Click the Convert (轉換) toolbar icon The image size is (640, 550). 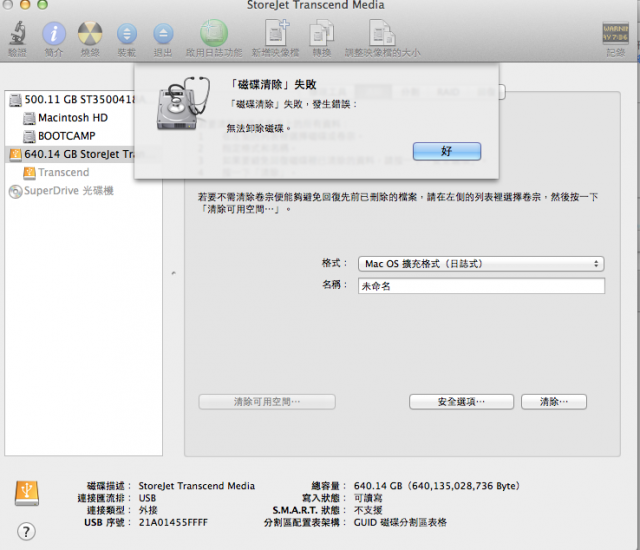(322, 33)
